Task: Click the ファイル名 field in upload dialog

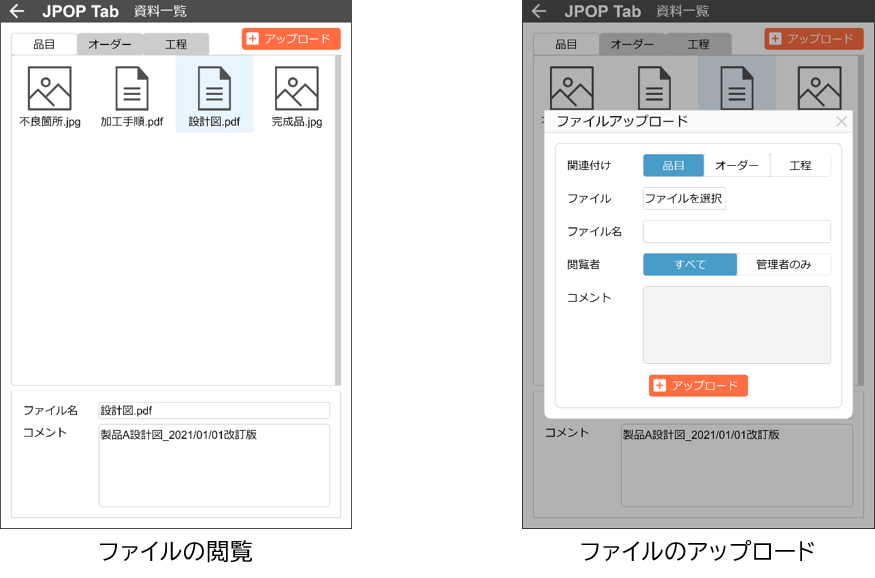Action: [736, 231]
